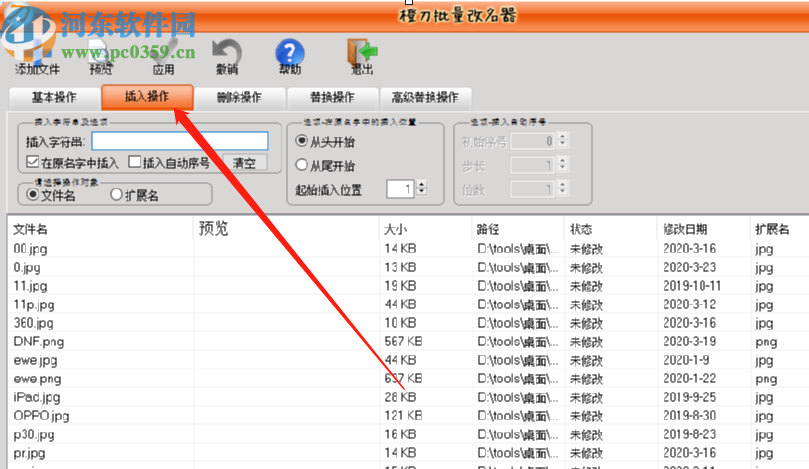Enable the 插入自动序号 checkbox
The image size is (809, 469).
pos(135,163)
